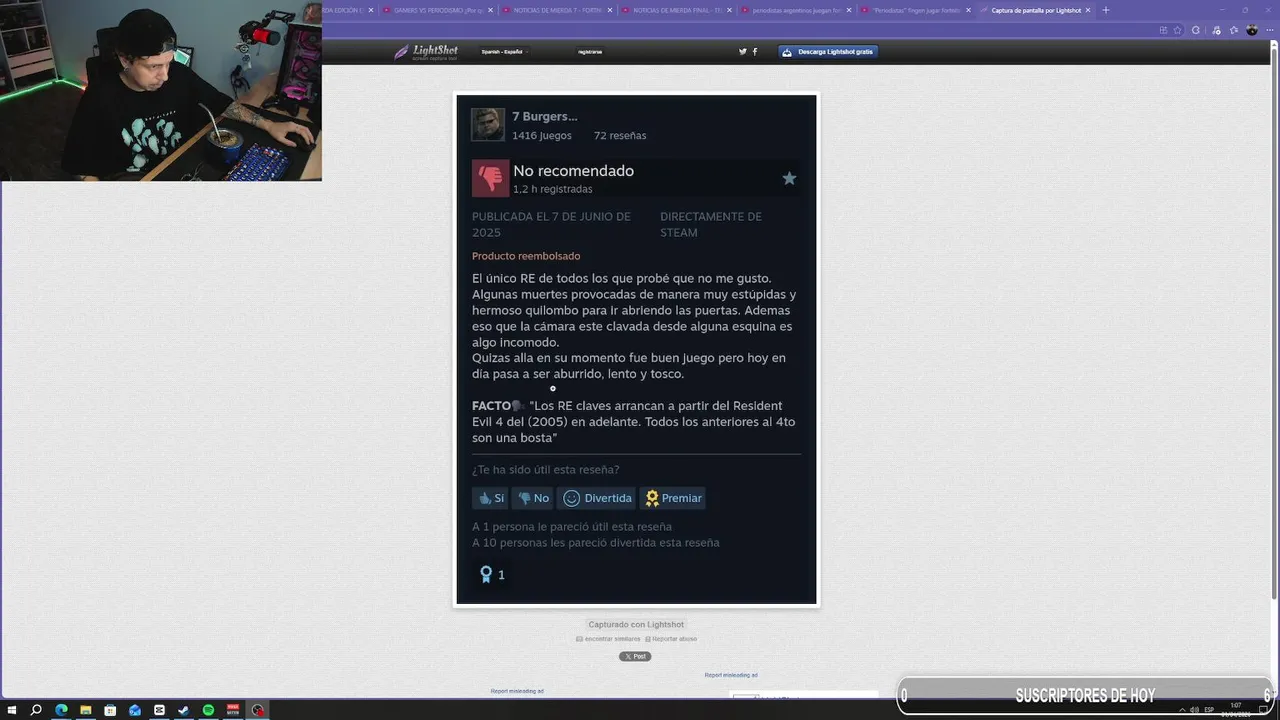The width and height of the screenshot is (1280, 720).
Task: Close the Captura de pantalla por Lightshot tab
Action: click(x=1089, y=10)
